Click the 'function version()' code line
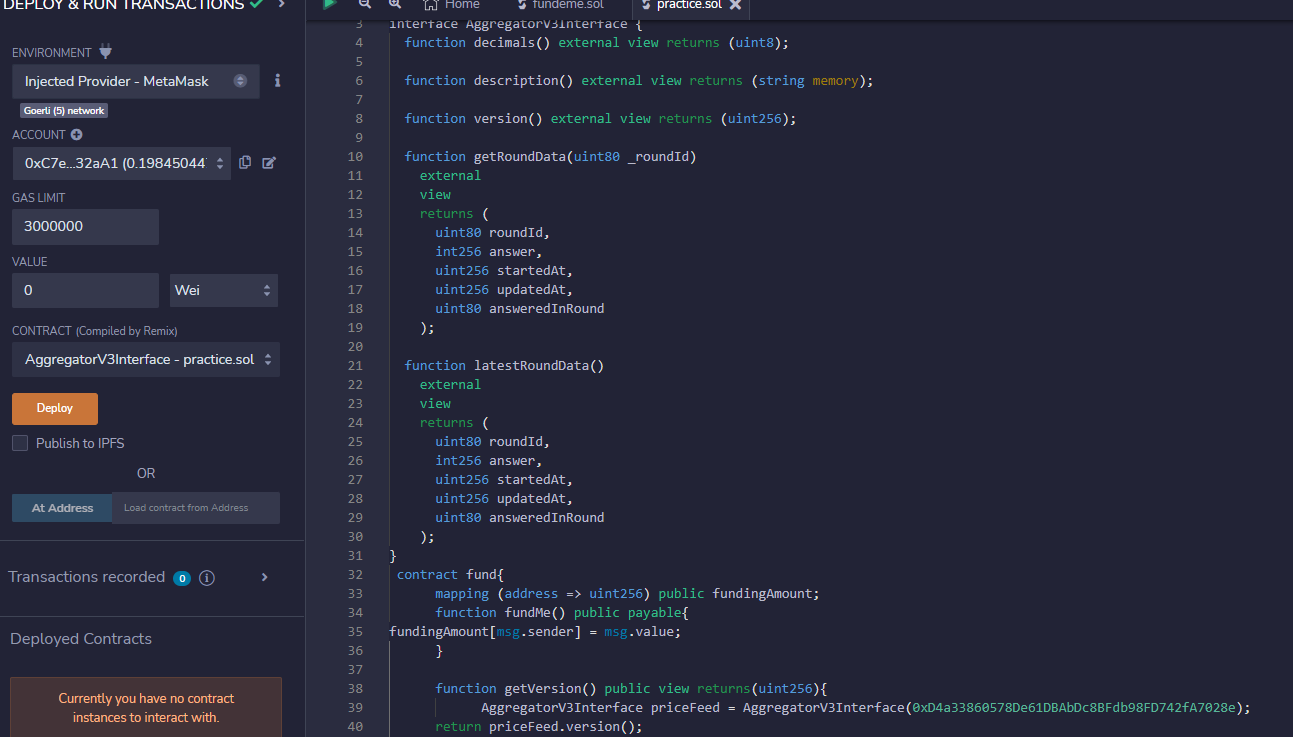Image resolution: width=1293 pixels, height=737 pixels. (601, 118)
